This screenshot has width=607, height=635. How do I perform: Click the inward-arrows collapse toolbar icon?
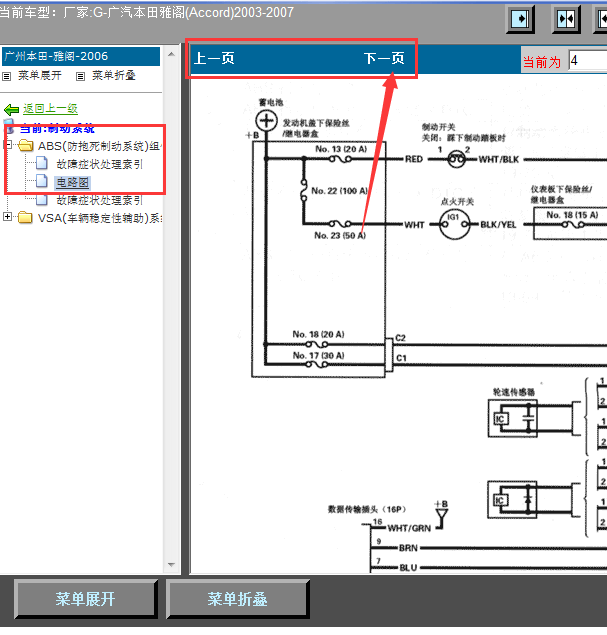coord(566,19)
